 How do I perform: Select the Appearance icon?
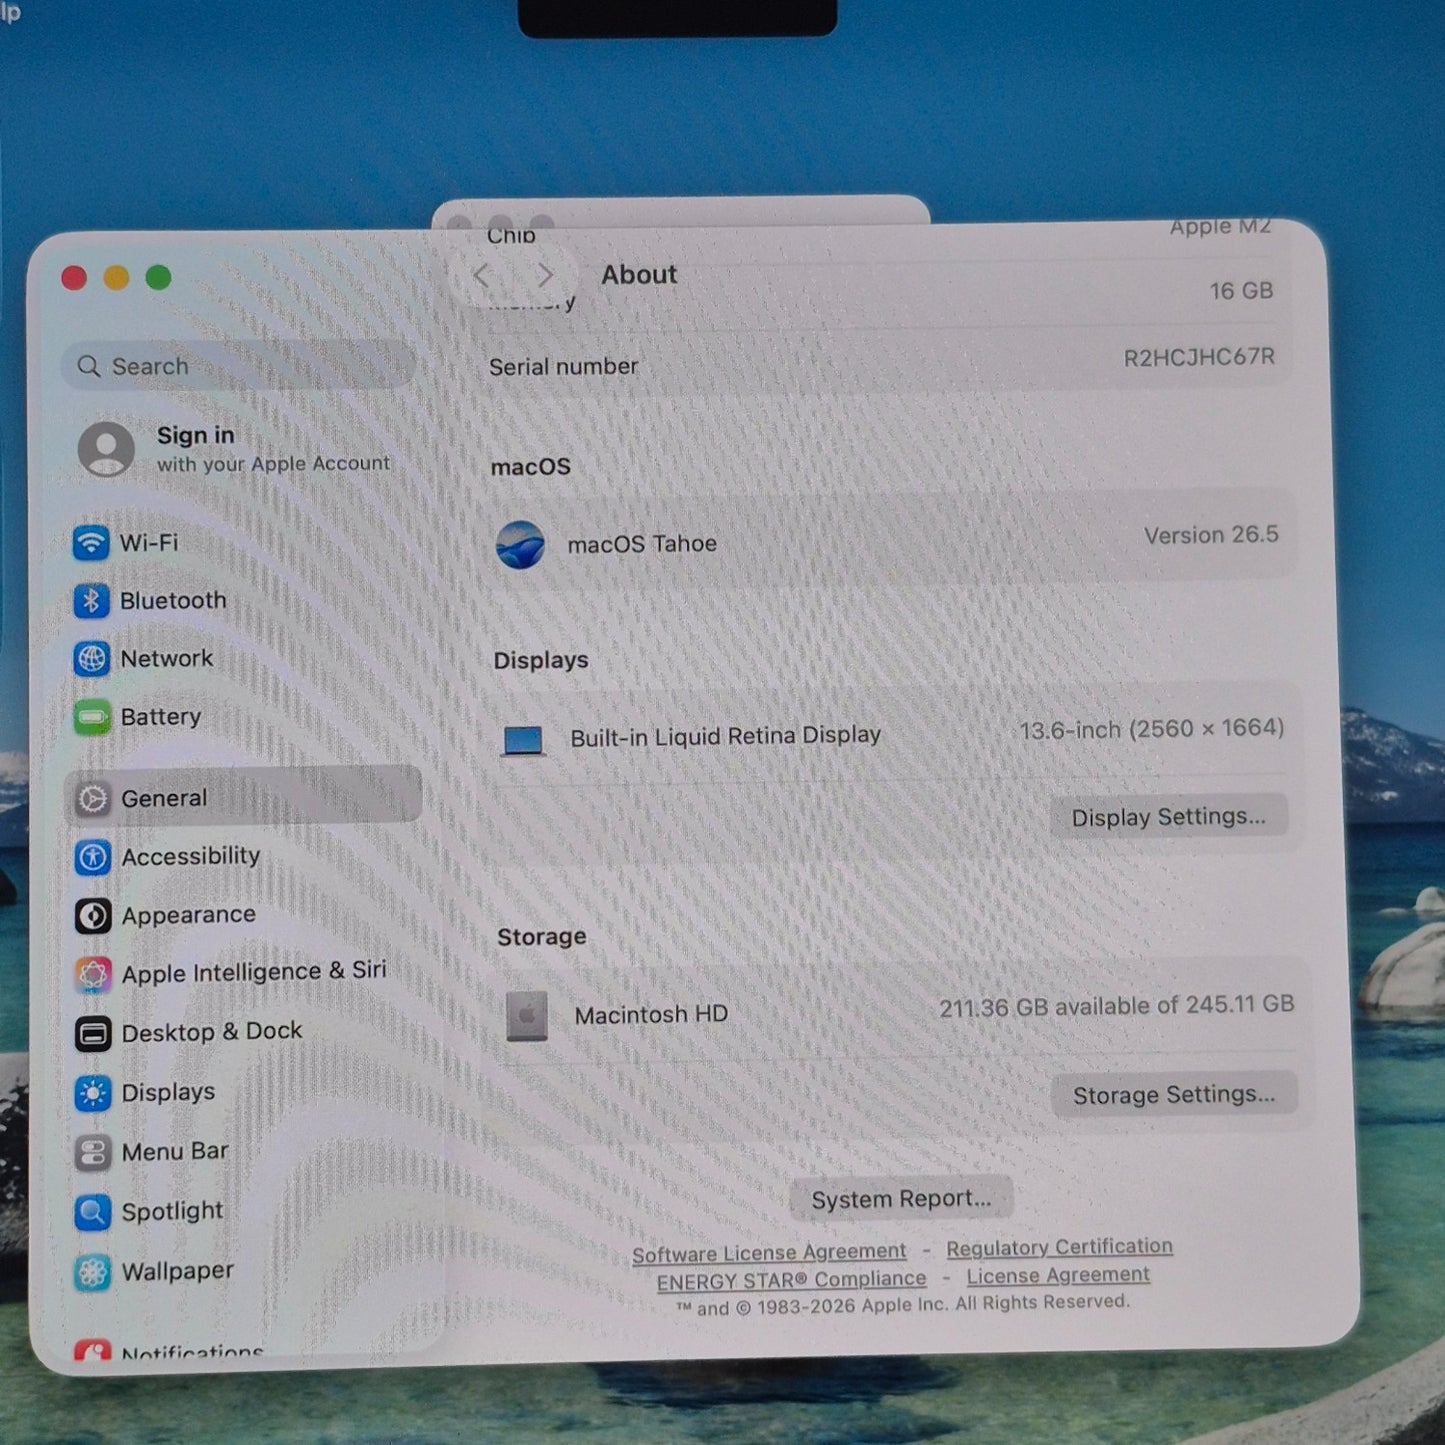(x=93, y=916)
